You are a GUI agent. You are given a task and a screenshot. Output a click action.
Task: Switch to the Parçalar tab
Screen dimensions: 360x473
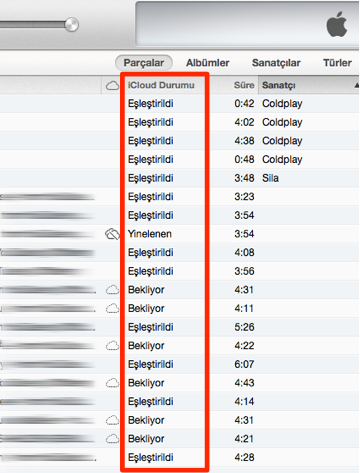[x=144, y=63]
